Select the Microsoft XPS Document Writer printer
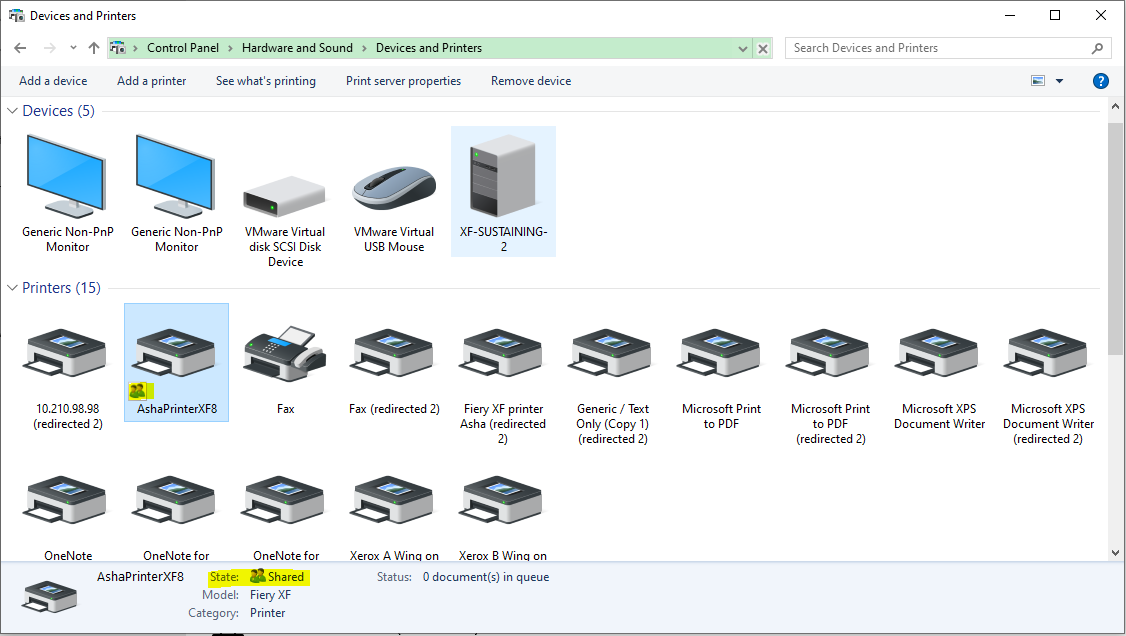Screen dimensions: 1126x636 coord(939,369)
